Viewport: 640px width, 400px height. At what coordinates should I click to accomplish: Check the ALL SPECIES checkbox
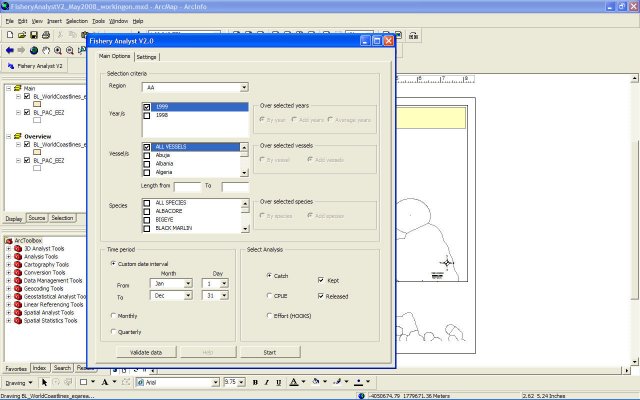pos(147,203)
